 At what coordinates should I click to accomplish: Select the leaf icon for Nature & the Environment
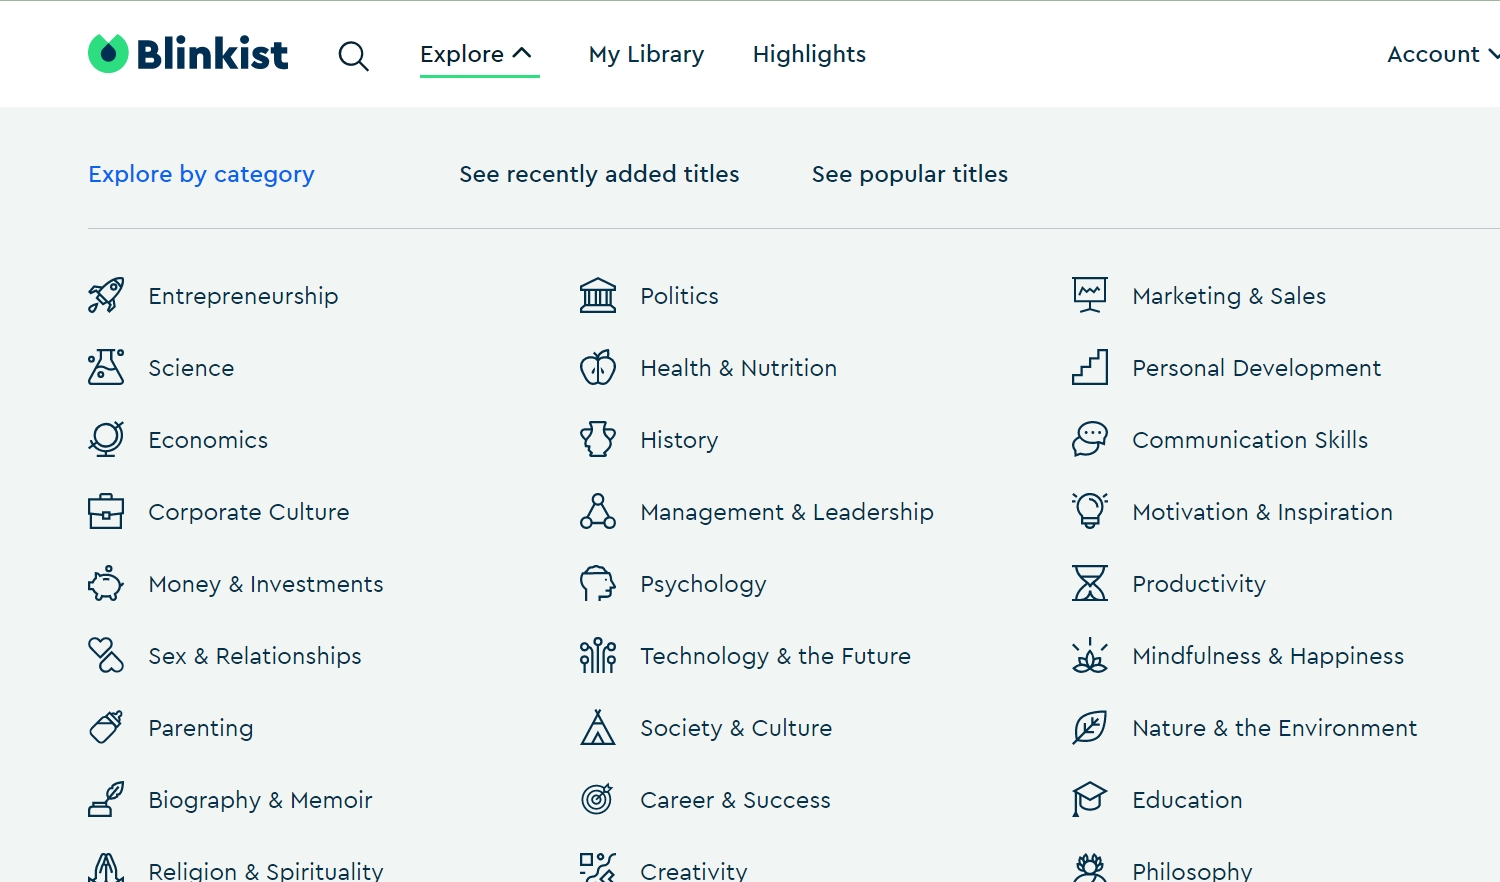(1090, 728)
